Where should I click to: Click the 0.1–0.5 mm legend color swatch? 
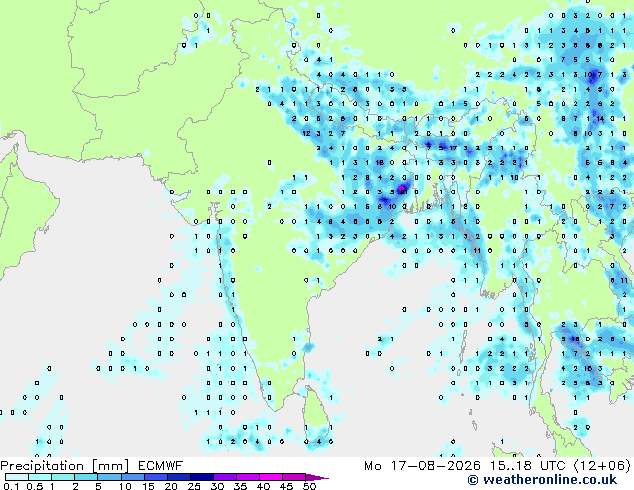pos(17,477)
